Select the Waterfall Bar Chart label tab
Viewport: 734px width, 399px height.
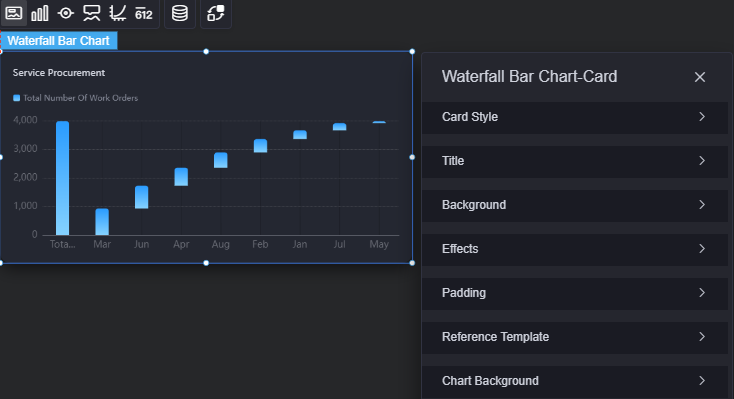point(59,41)
